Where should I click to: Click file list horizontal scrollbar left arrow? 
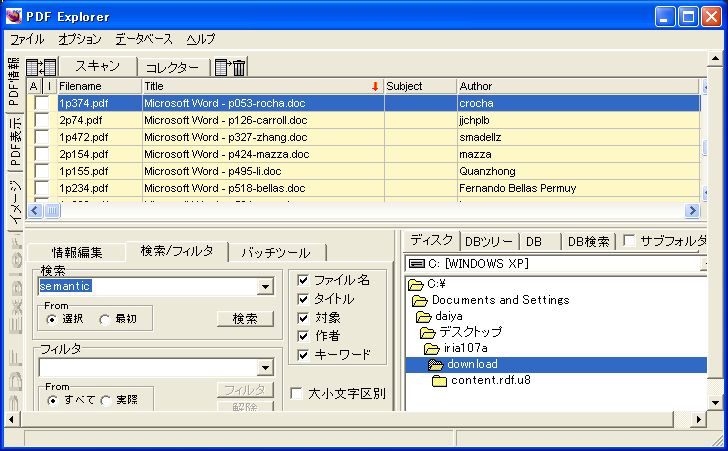[x=35, y=211]
